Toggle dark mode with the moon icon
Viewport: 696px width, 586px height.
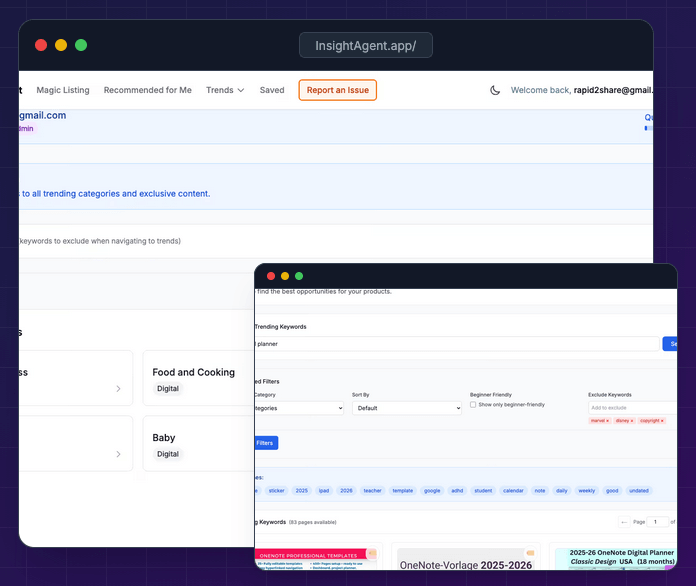tap(495, 90)
